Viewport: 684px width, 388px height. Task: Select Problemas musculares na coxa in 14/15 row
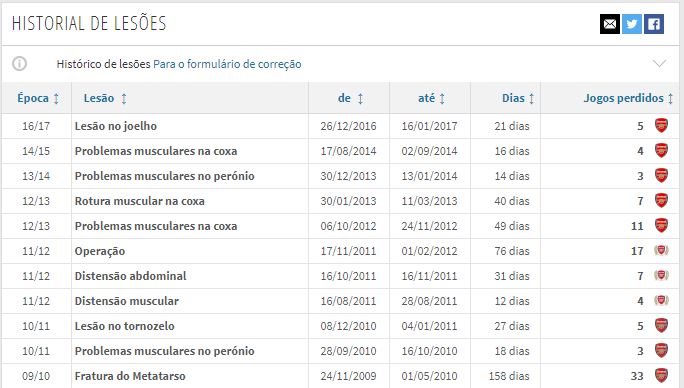156,151
